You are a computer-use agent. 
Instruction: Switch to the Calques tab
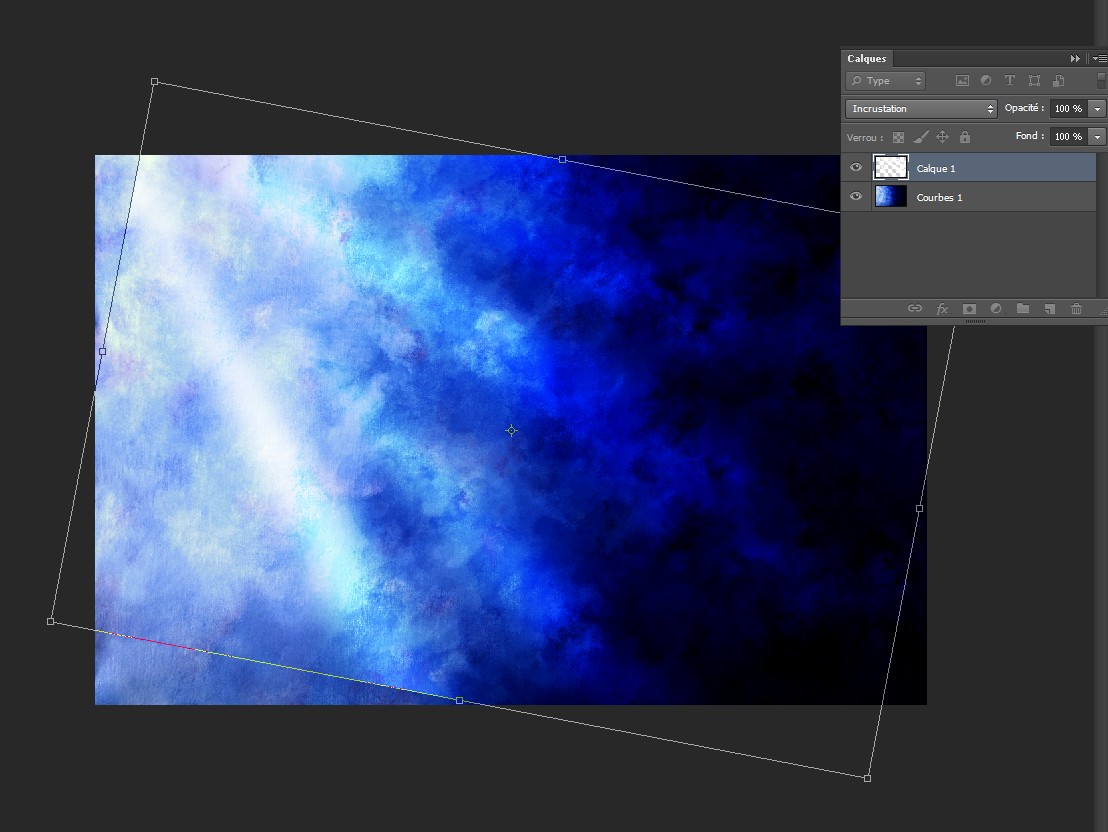[866, 59]
